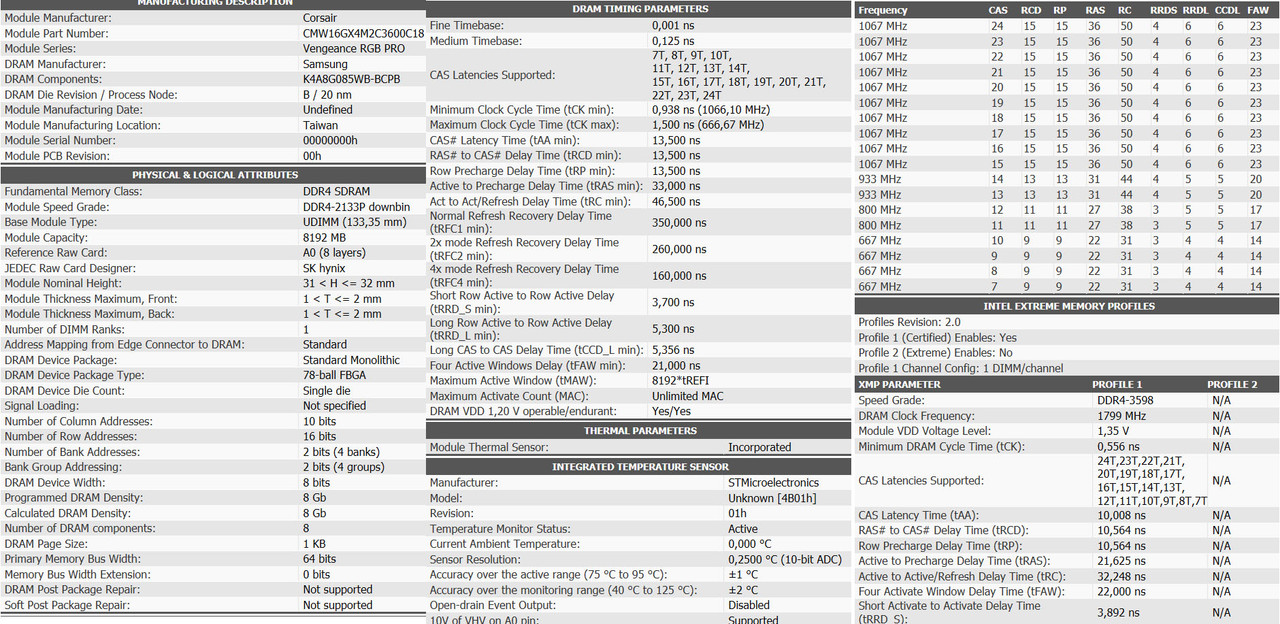This screenshot has height=624, width=1280.
Task: Click medium timebase '0,125 ns'
Action: pos(672,40)
